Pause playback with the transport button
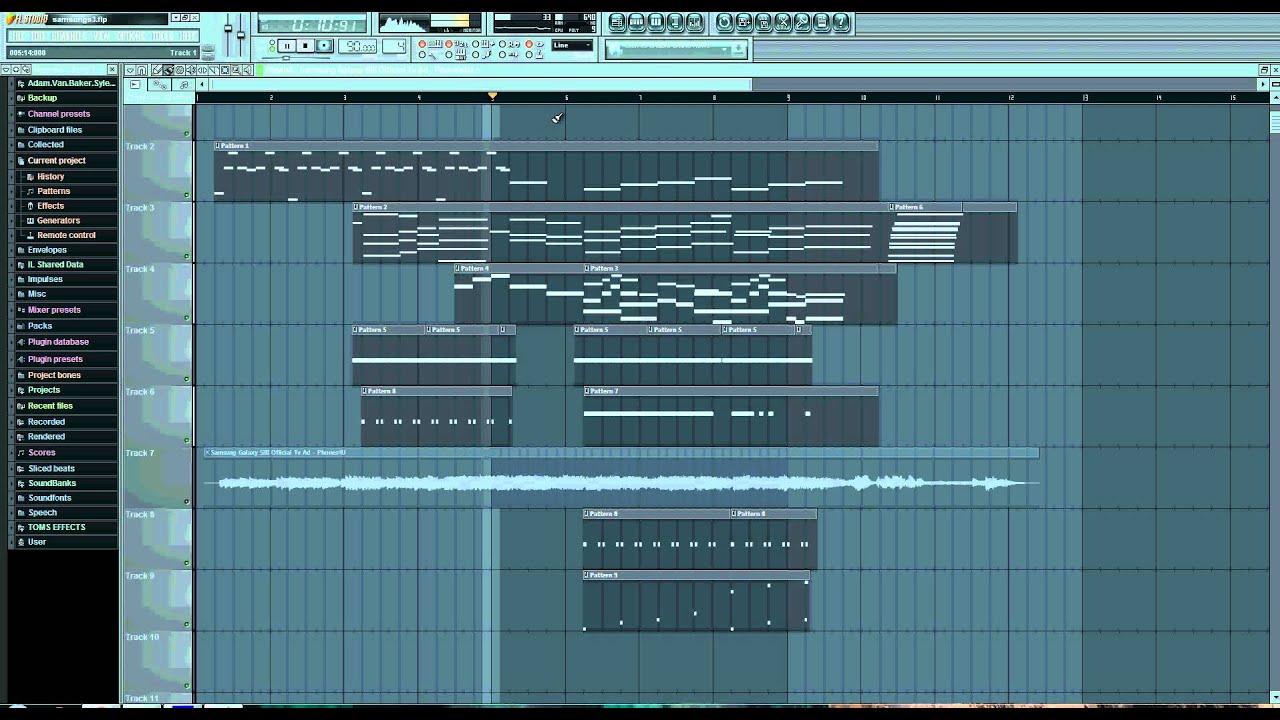 pyautogui.click(x=287, y=46)
